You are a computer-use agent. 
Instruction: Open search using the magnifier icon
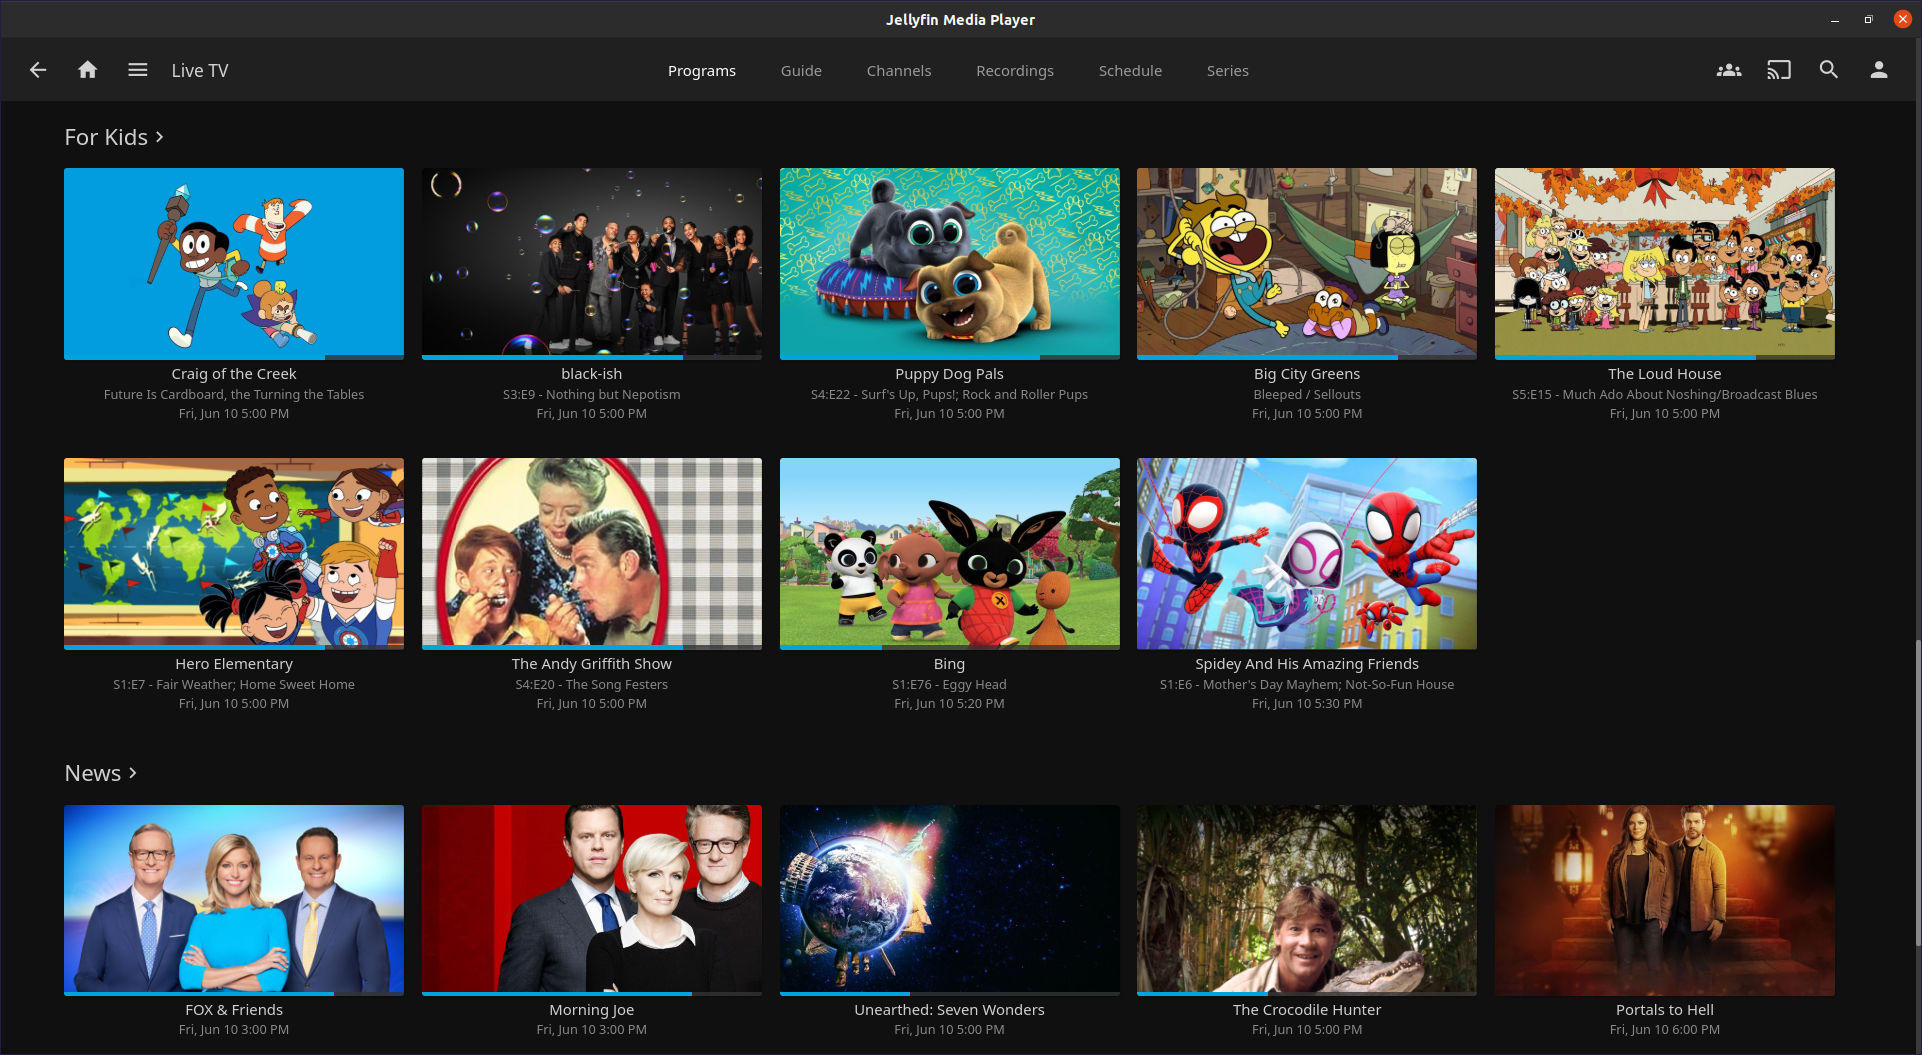(x=1829, y=70)
